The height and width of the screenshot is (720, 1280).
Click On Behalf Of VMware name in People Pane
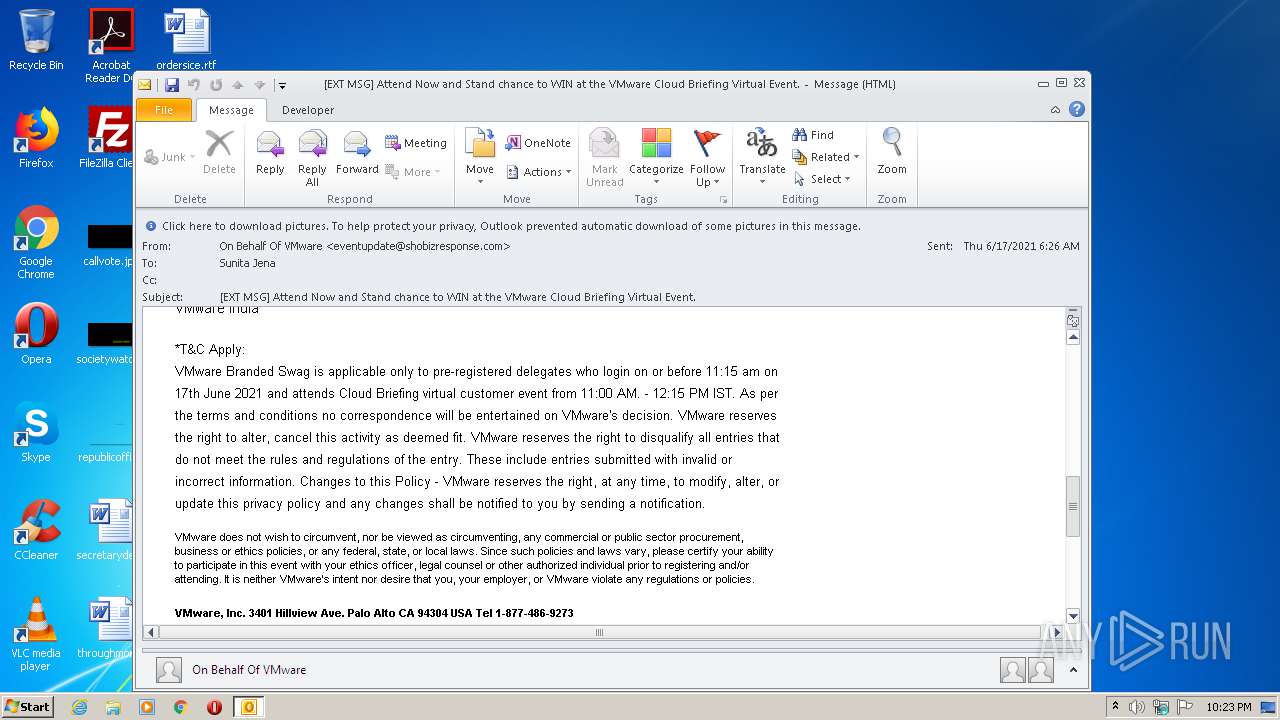[249, 670]
